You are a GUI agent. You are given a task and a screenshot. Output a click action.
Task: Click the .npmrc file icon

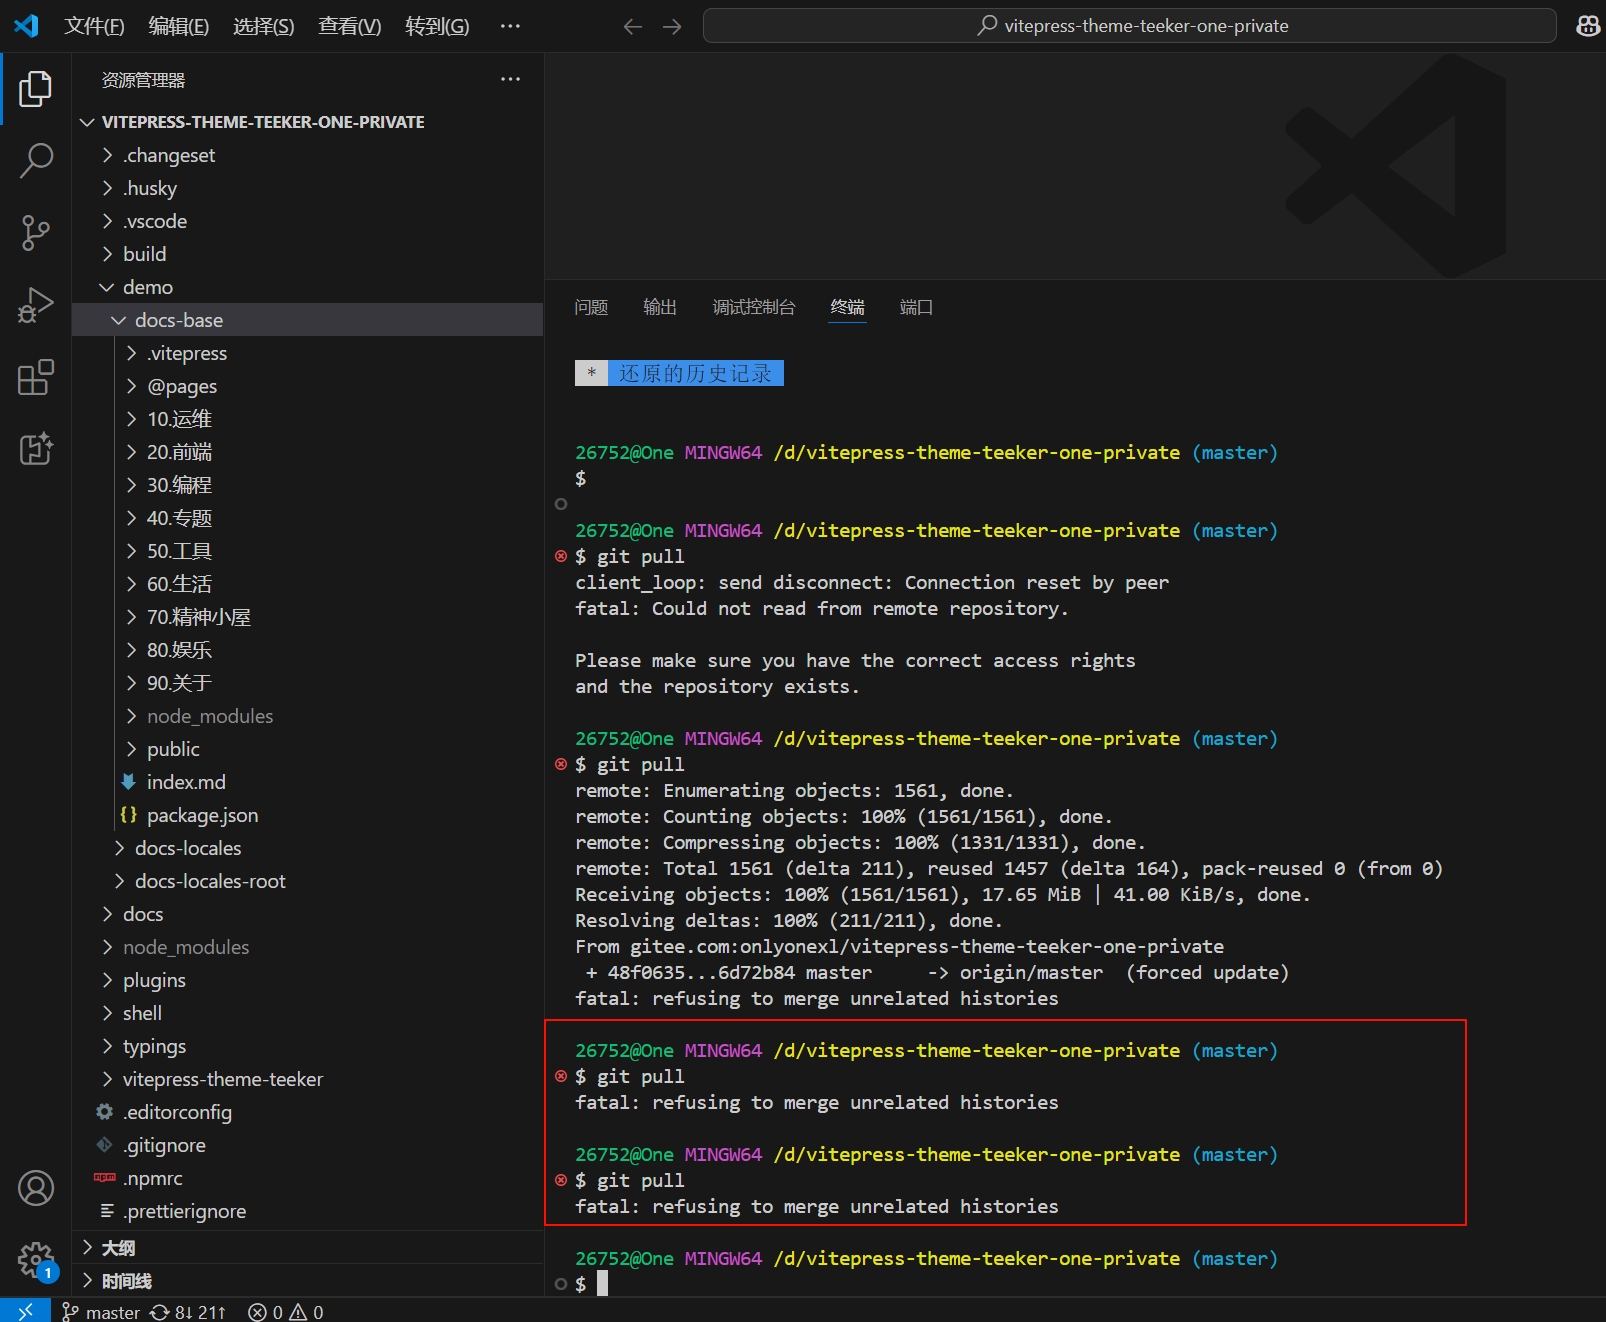click(x=104, y=1178)
